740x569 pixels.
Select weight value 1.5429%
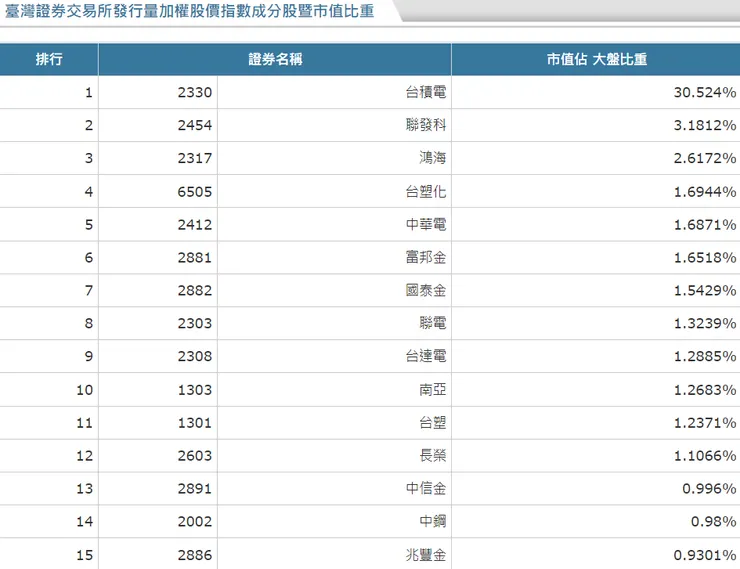705,291
